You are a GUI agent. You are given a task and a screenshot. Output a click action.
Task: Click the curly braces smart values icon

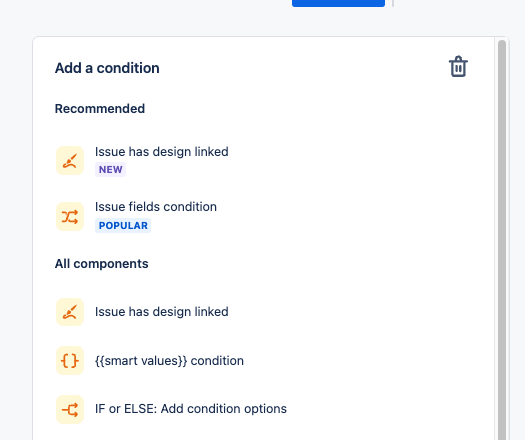[70, 361]
